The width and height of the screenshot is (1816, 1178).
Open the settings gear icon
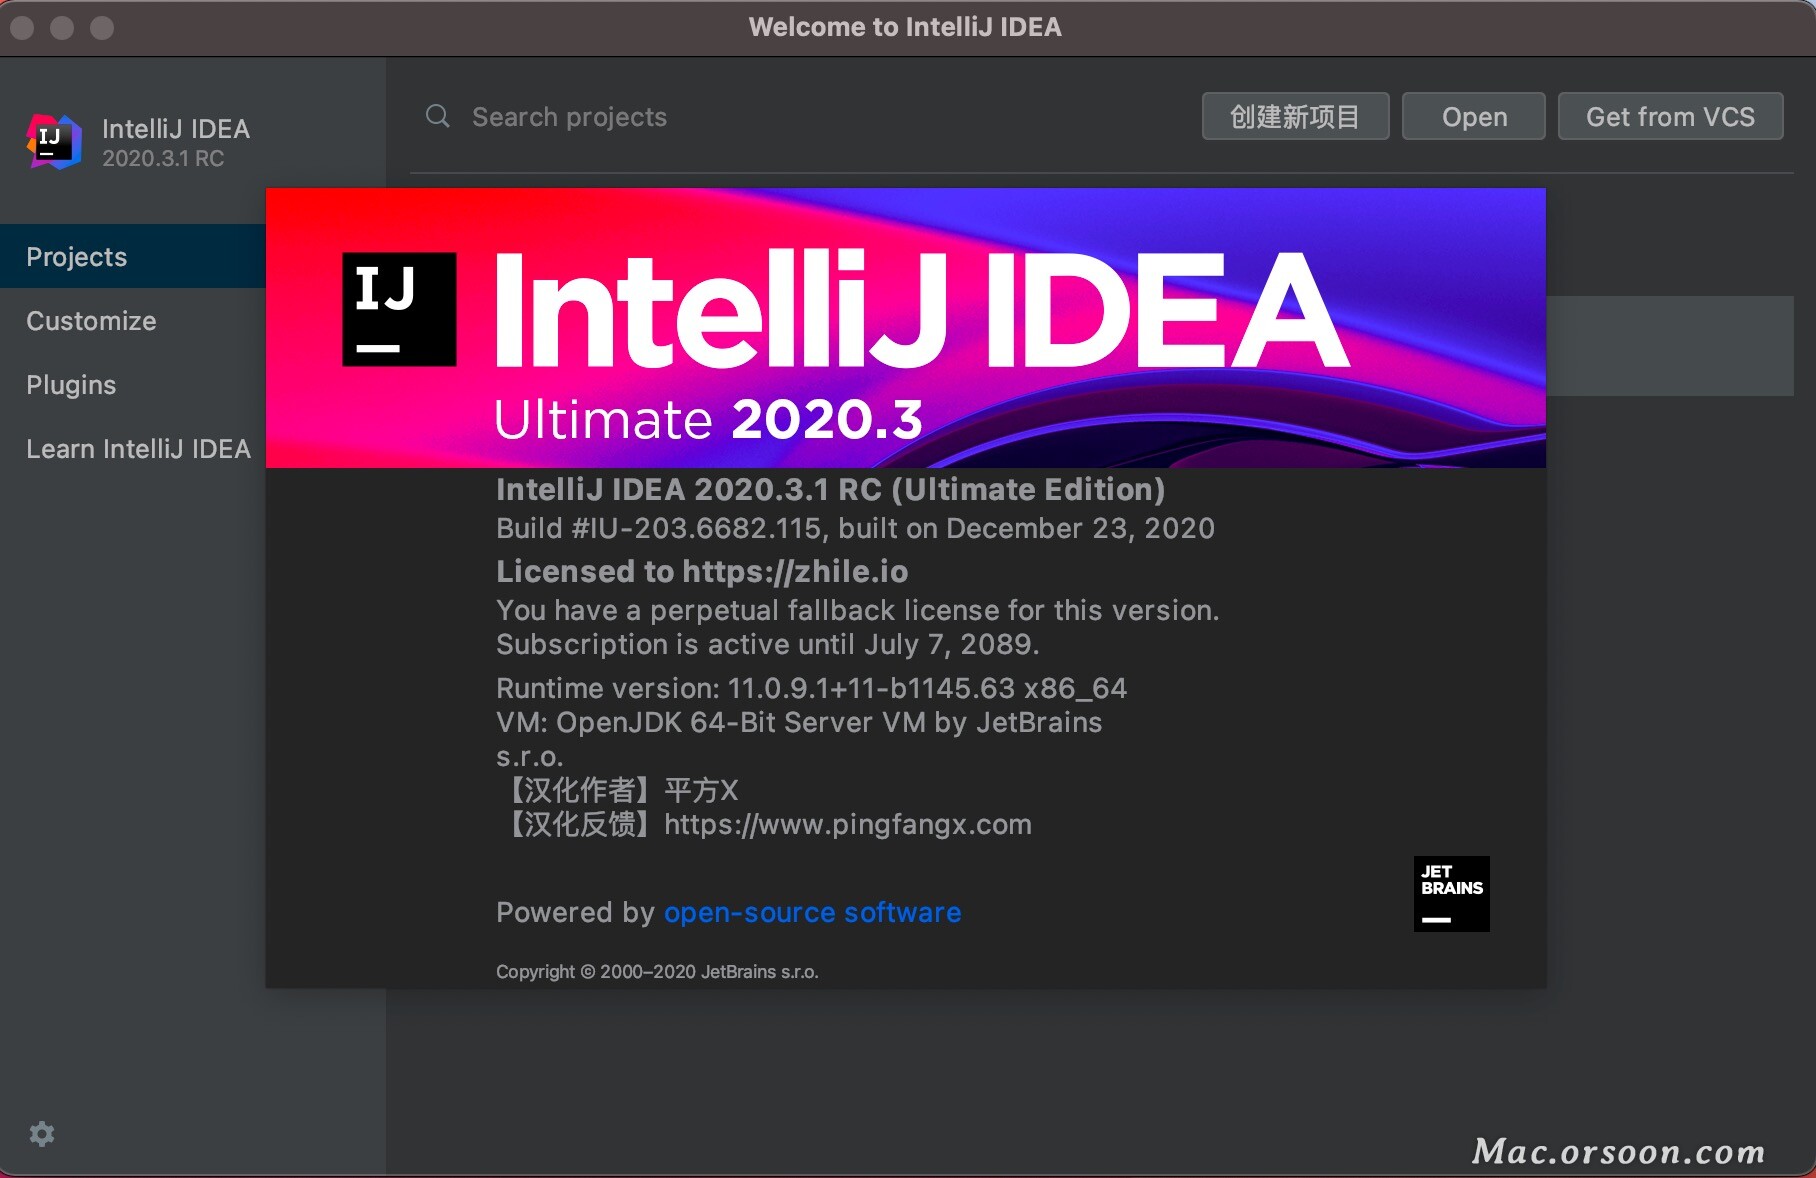[x=42, y=1134]
